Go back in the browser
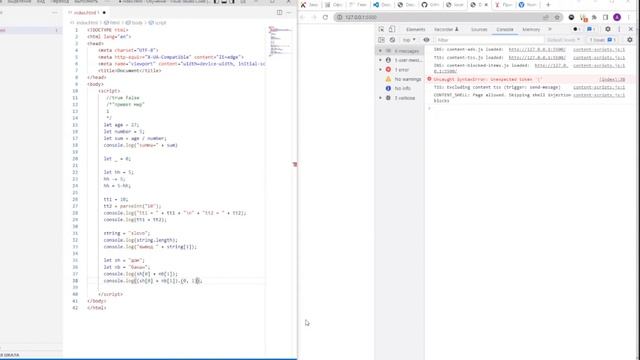 coord(302,17)
